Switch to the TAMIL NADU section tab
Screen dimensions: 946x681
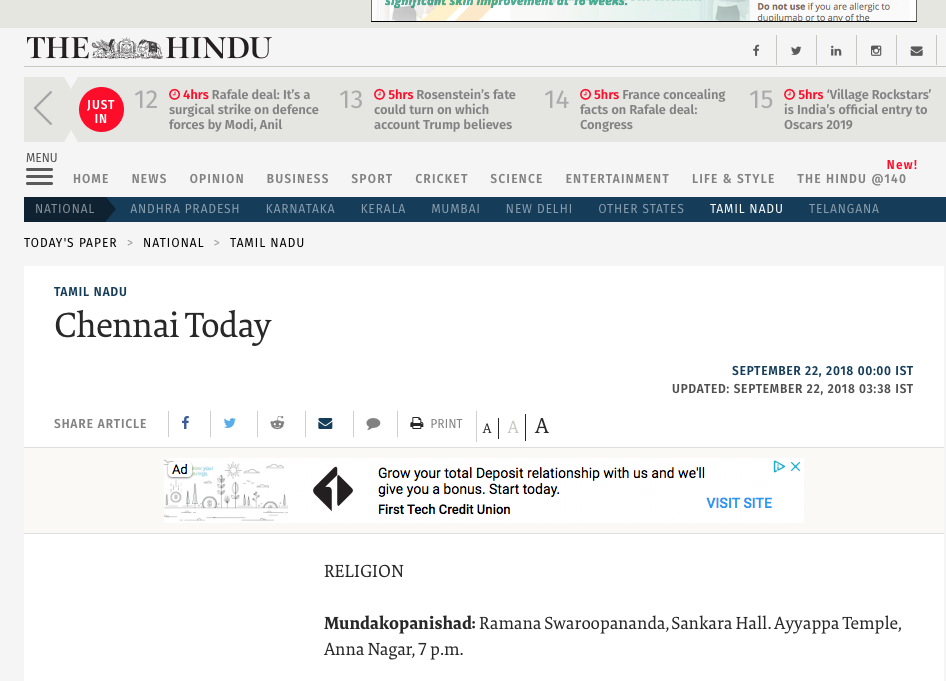click(746, 209)
